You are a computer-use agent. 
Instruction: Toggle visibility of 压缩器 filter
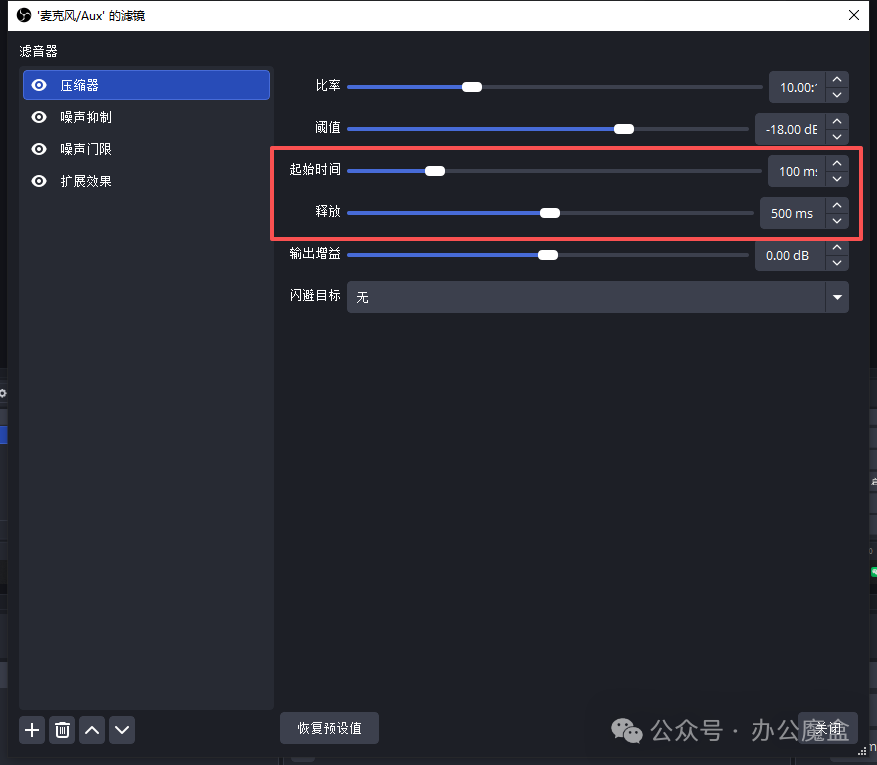pyautogui.click(x=39, y=85)
